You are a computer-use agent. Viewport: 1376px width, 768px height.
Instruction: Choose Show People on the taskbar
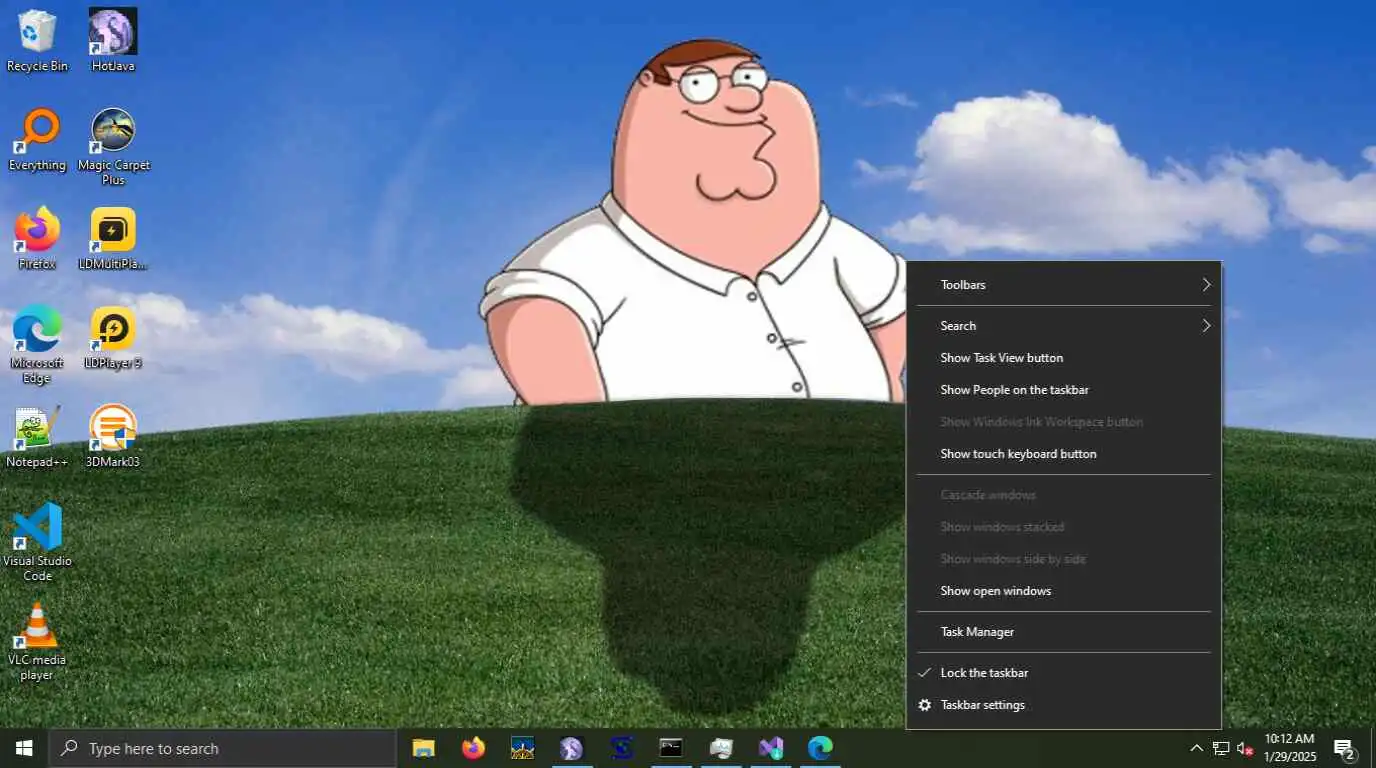tap(1064, 390)
